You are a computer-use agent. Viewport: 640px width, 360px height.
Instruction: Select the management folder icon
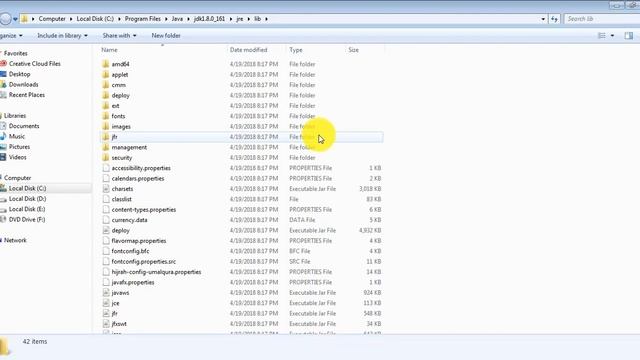(x=106, y=147)
